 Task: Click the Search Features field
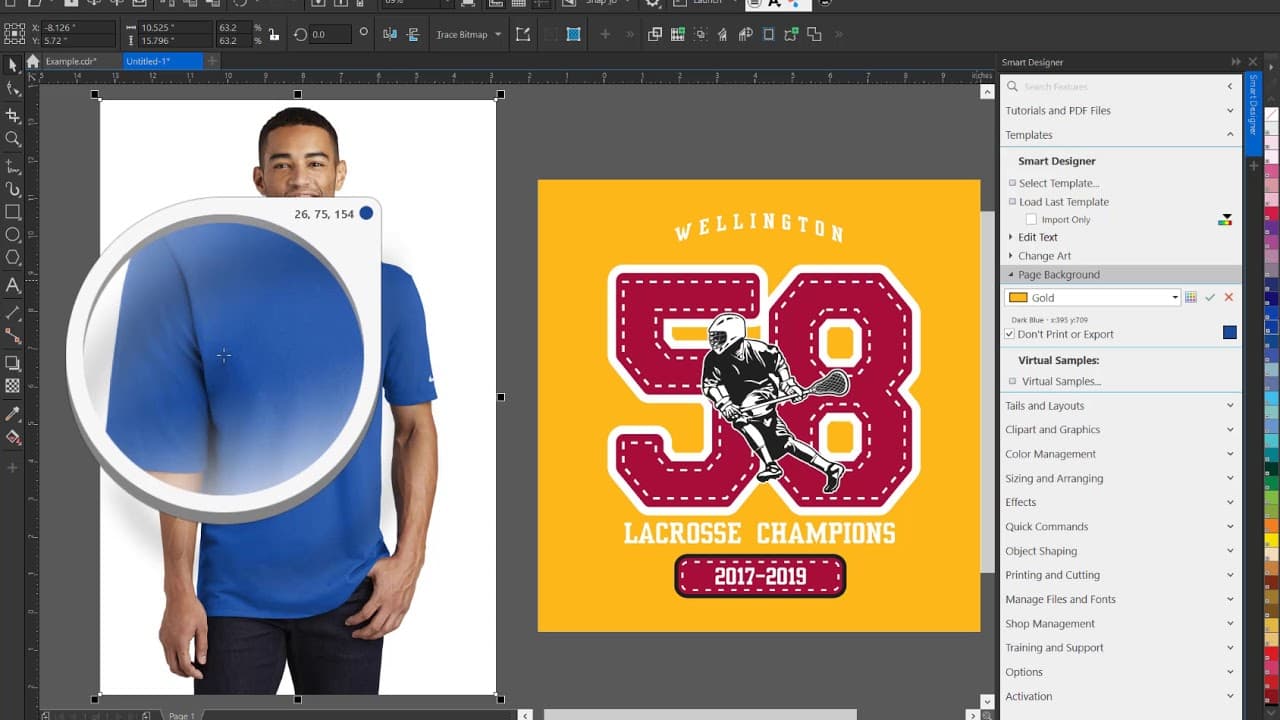coord(1115,86)
